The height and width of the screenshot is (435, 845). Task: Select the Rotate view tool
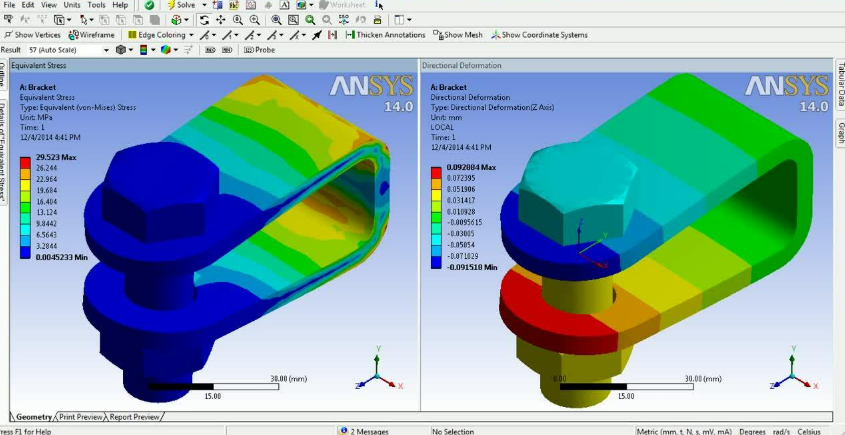coord(205,20)
